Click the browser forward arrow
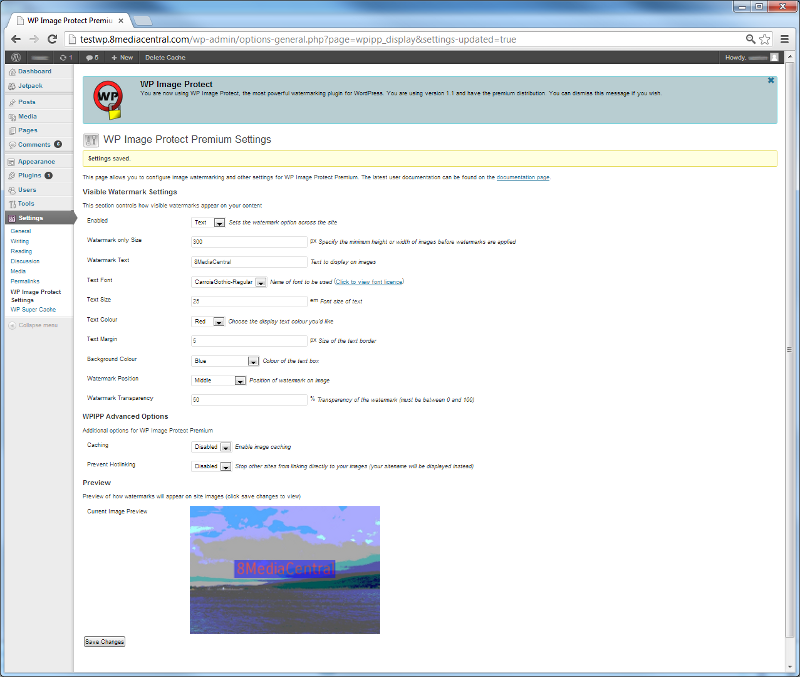Viewport: 800px width, 677px height. pyautogui.click(x=34, y=39)
